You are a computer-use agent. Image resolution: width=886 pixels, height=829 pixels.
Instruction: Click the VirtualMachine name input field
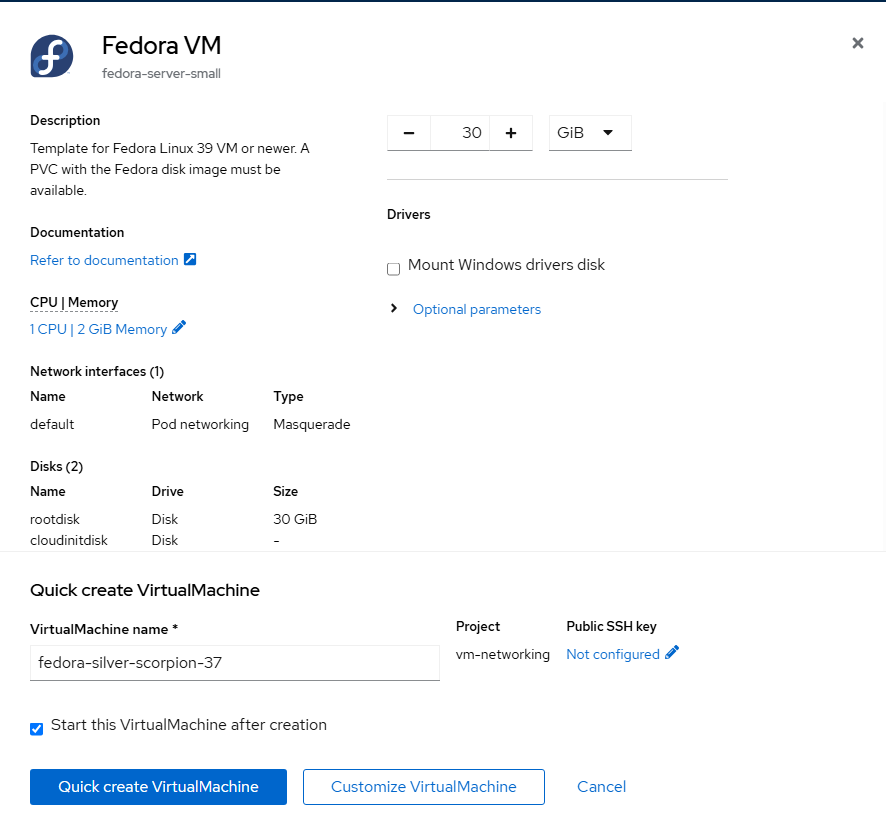point(234,663)
